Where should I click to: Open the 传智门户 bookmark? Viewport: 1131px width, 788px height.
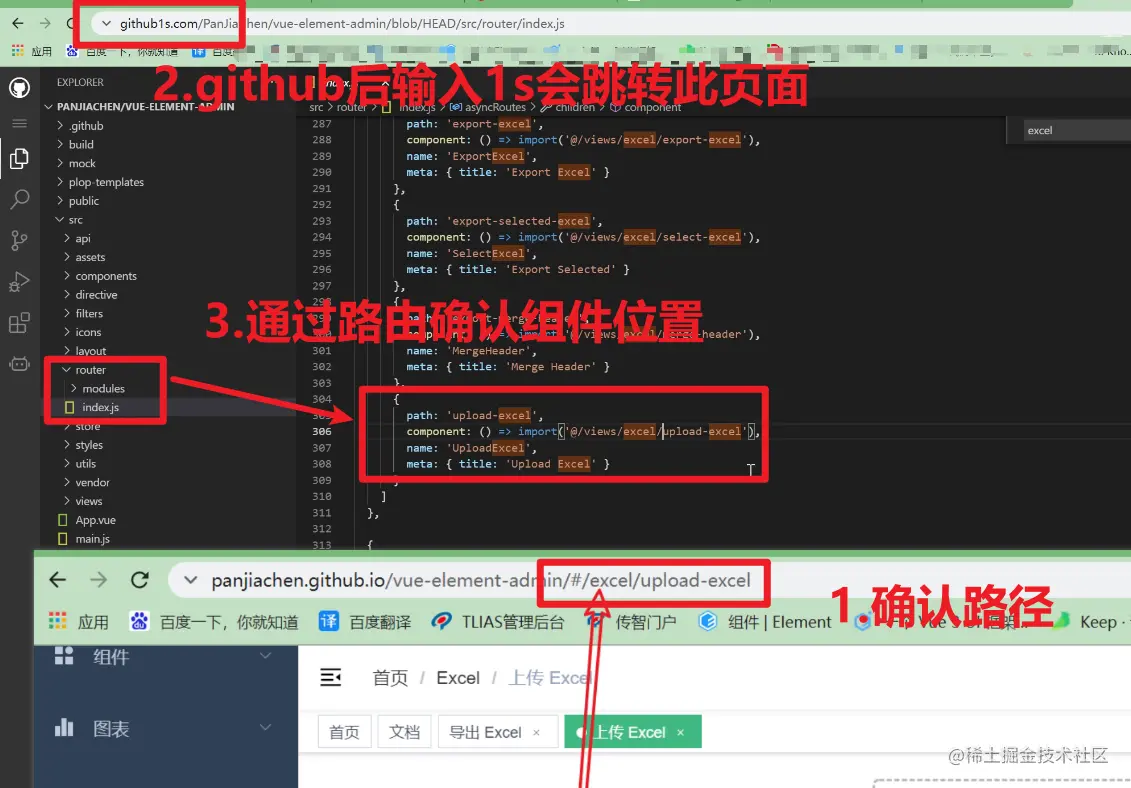pyautogui.click(x=631, y=621)
